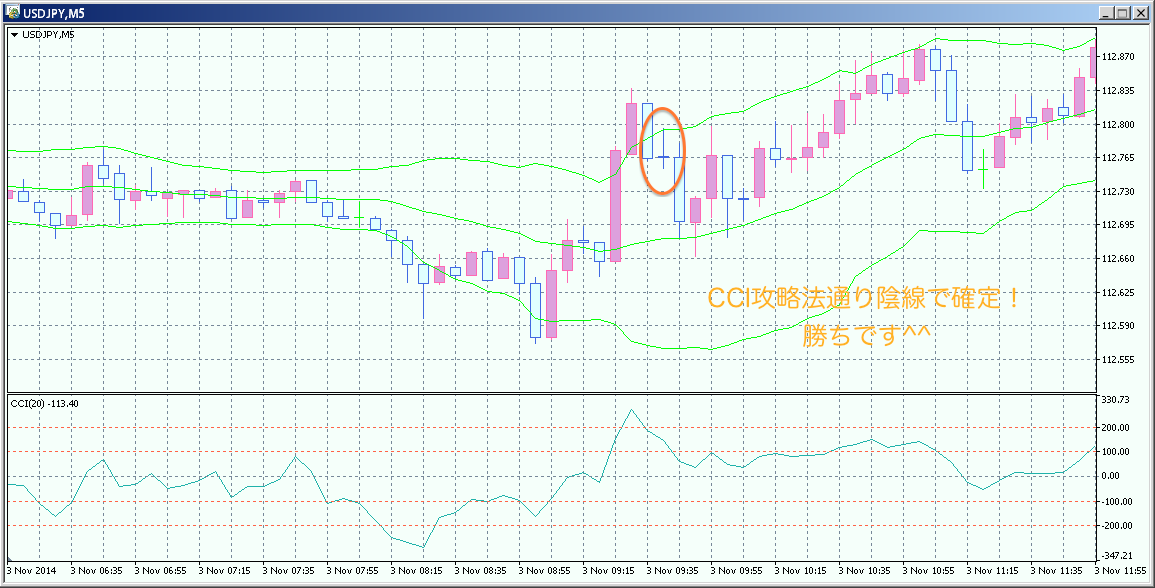Click the CCI(20) -113.40 indicator label
The width and height of the screenshot is (1155, 588).
point(45,403)
